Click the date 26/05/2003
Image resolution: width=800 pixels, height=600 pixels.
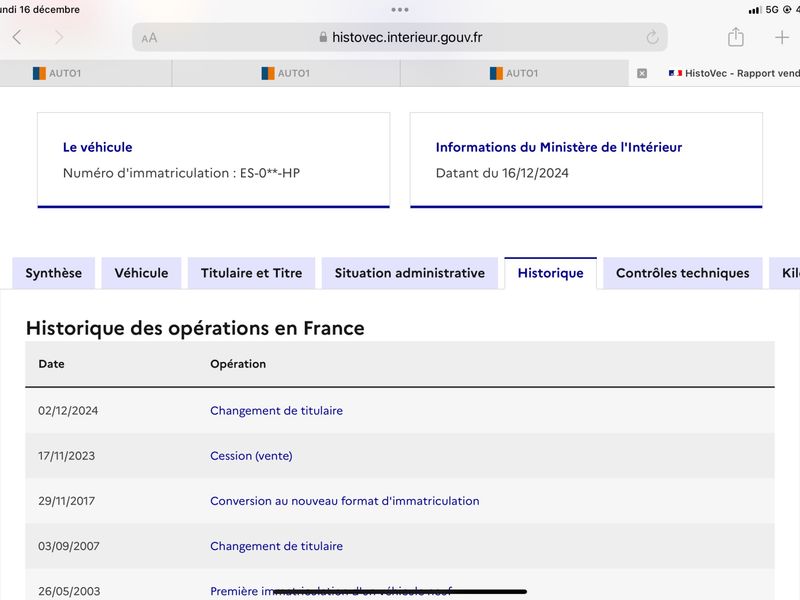click(x=69, y=591)
